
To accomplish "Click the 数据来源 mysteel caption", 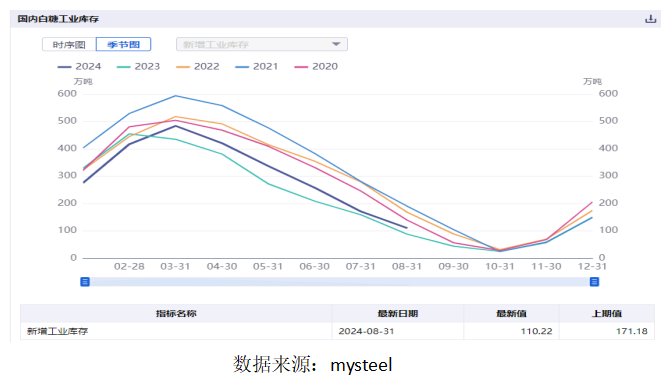I will [312, 365].
